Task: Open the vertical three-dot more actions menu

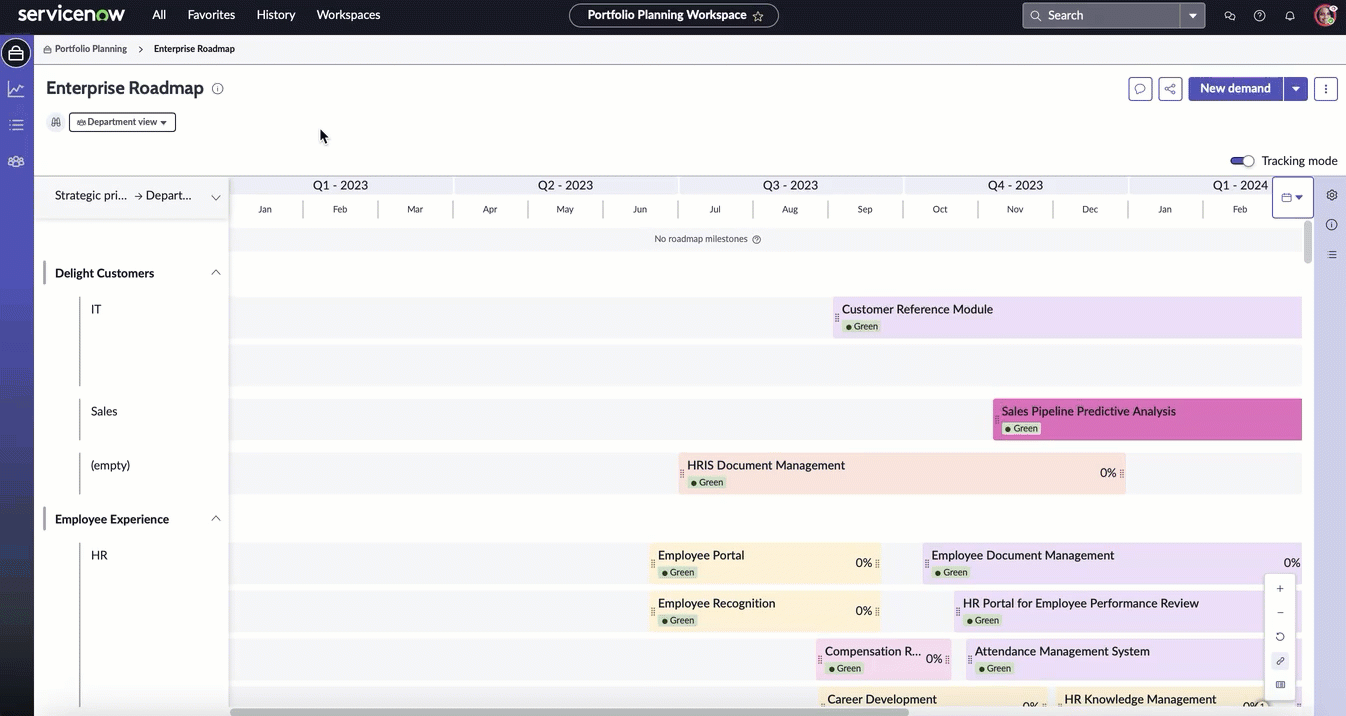Action: point(1326,89)
